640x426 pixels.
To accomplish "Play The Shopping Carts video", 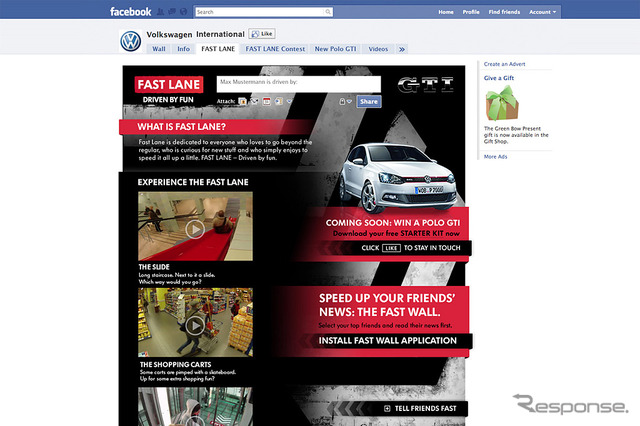I will pos(195,325).
